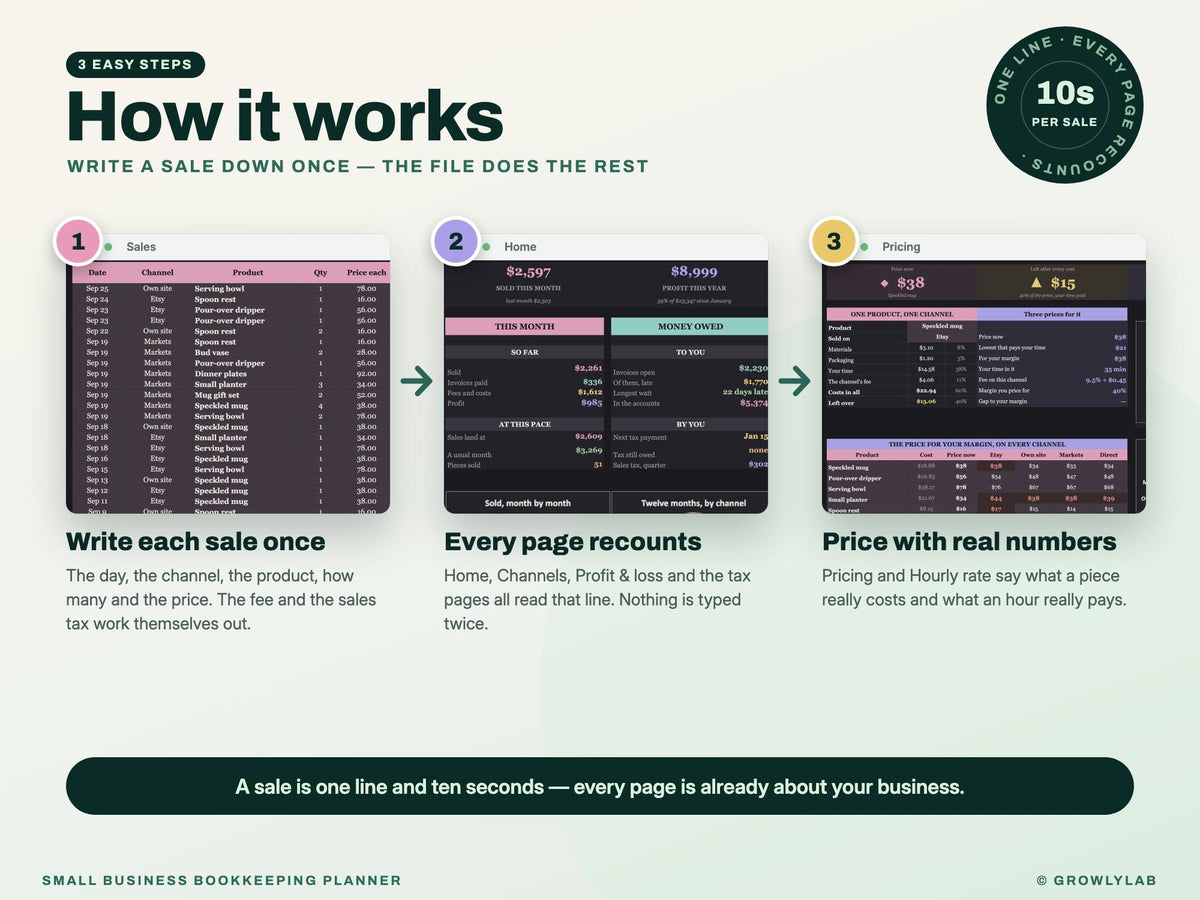Click the '$8,999' profit this year figure
The image size is (1200, 900).
click(694, 271)
